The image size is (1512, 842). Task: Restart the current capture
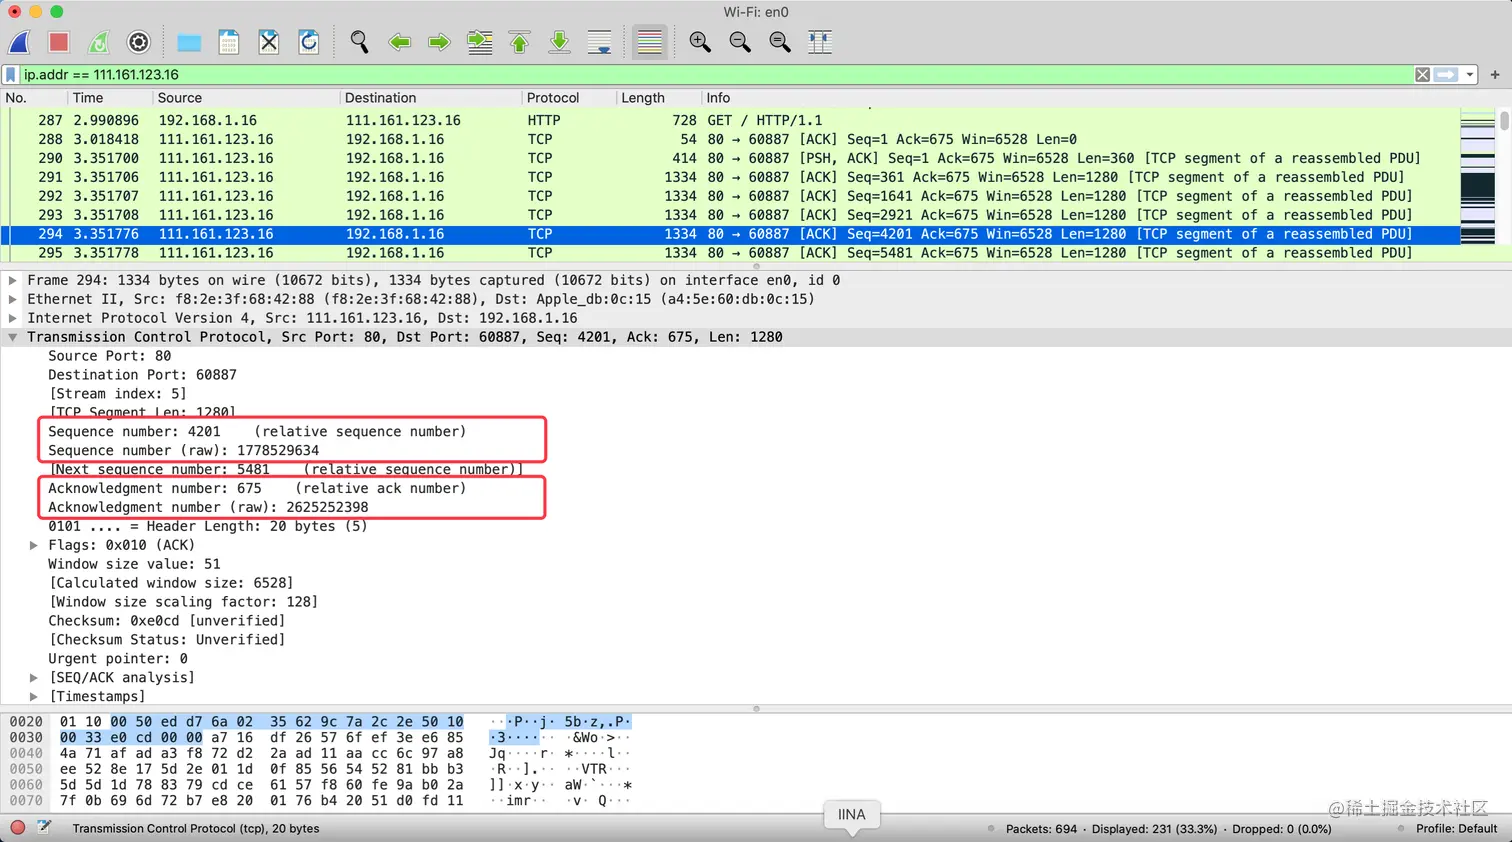click(x=99, y=42)
